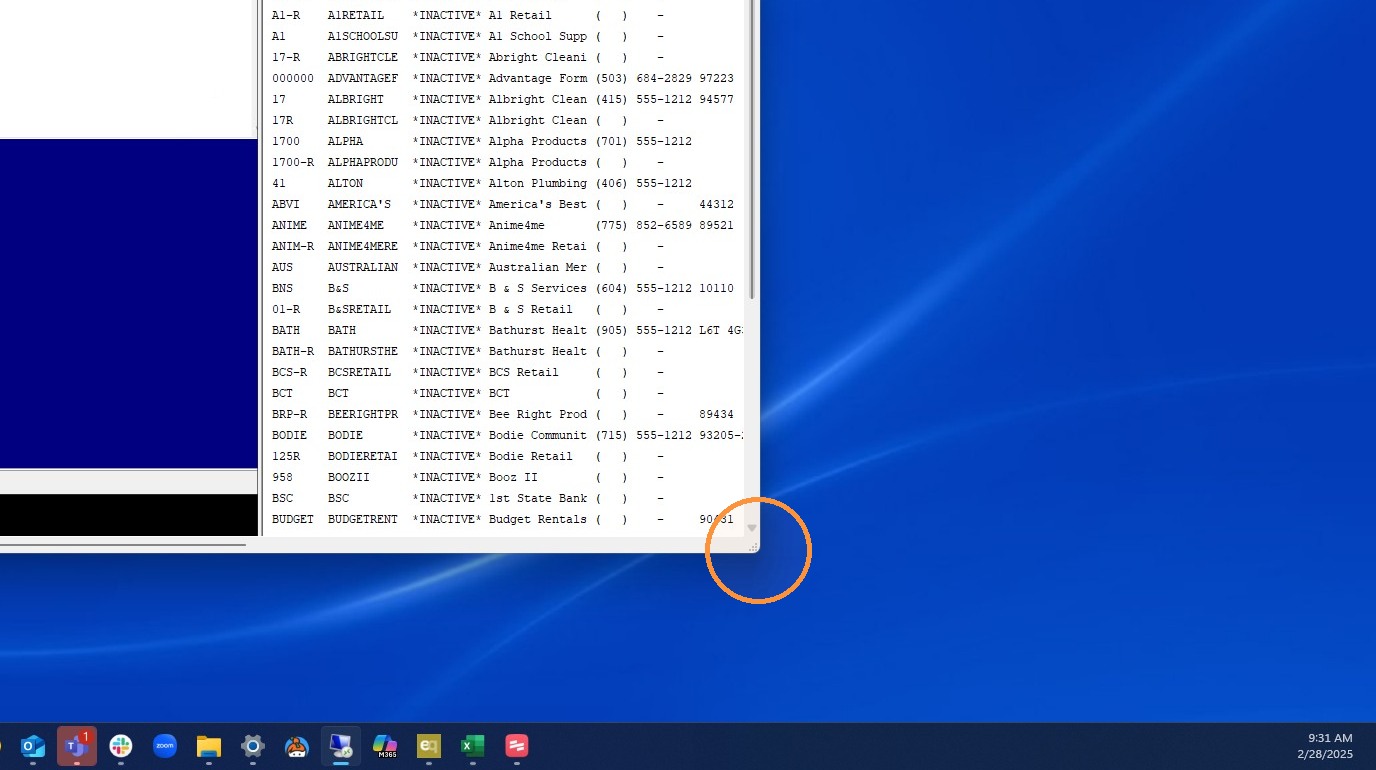This screenshot has width=1376, height=770.
Task: Click the vendor ID 958
Action: point(282,477)
